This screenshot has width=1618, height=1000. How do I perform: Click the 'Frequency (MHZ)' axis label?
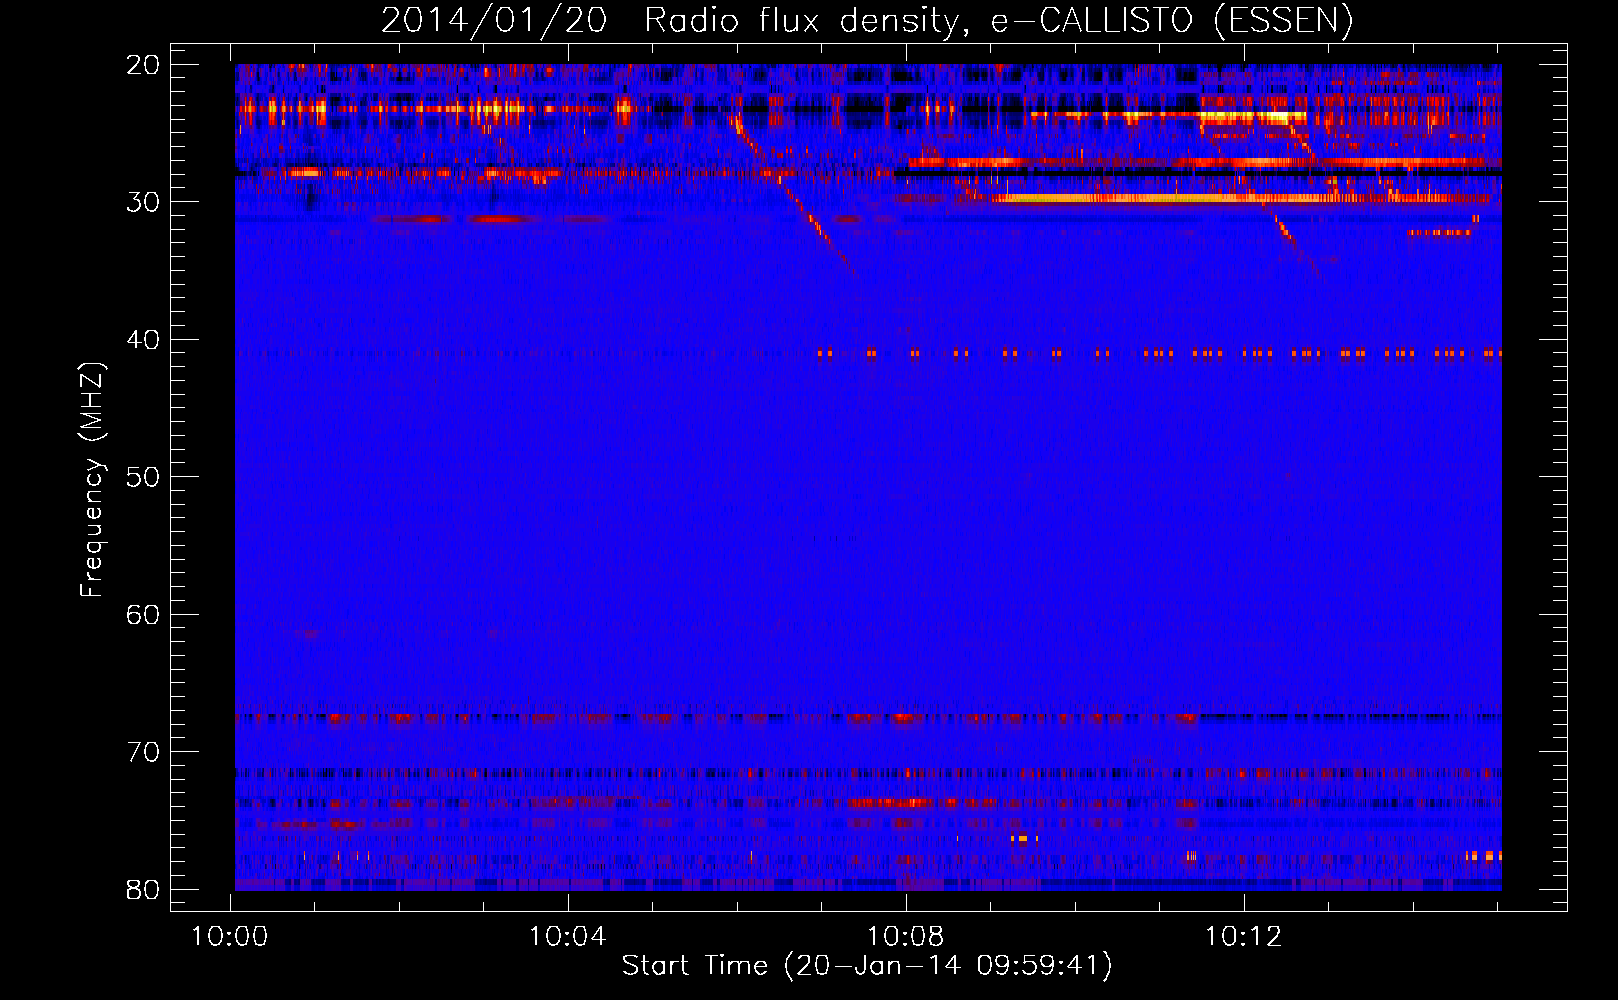[x=92, y=479]
